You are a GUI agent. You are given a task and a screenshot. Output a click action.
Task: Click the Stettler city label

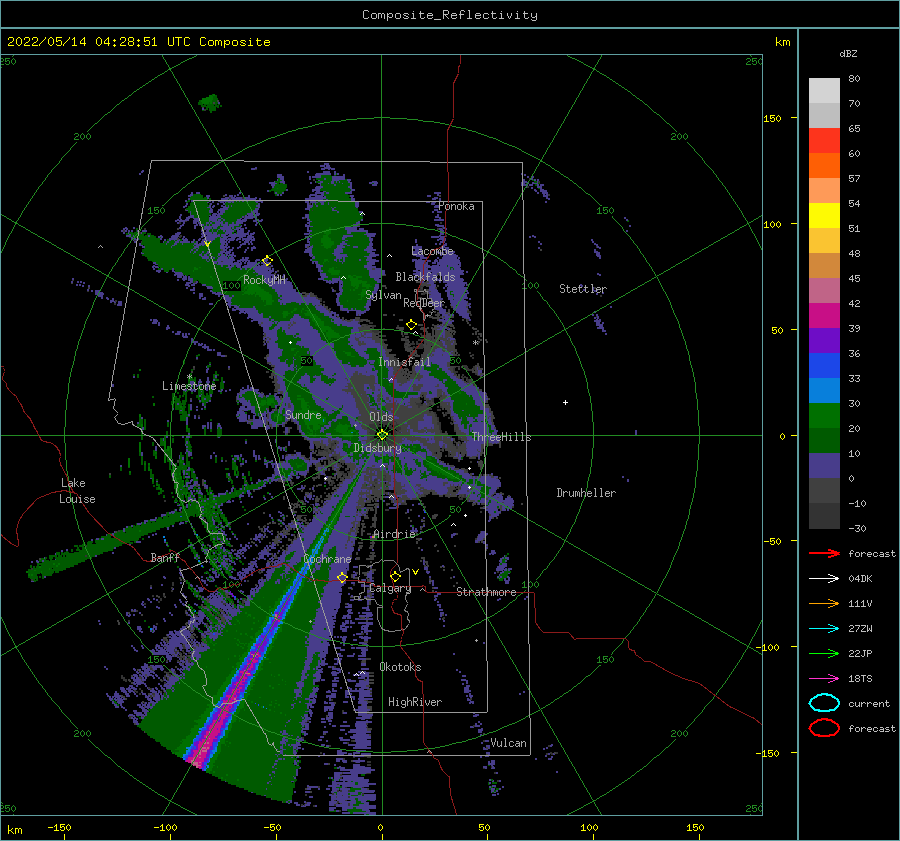[583, 289]
